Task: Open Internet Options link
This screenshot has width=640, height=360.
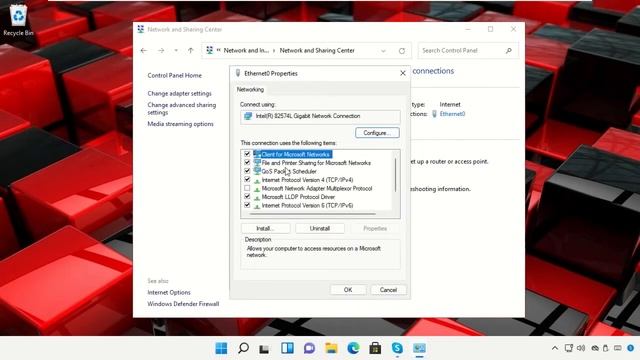Action: pyautogui.click(x=169, y=293)
